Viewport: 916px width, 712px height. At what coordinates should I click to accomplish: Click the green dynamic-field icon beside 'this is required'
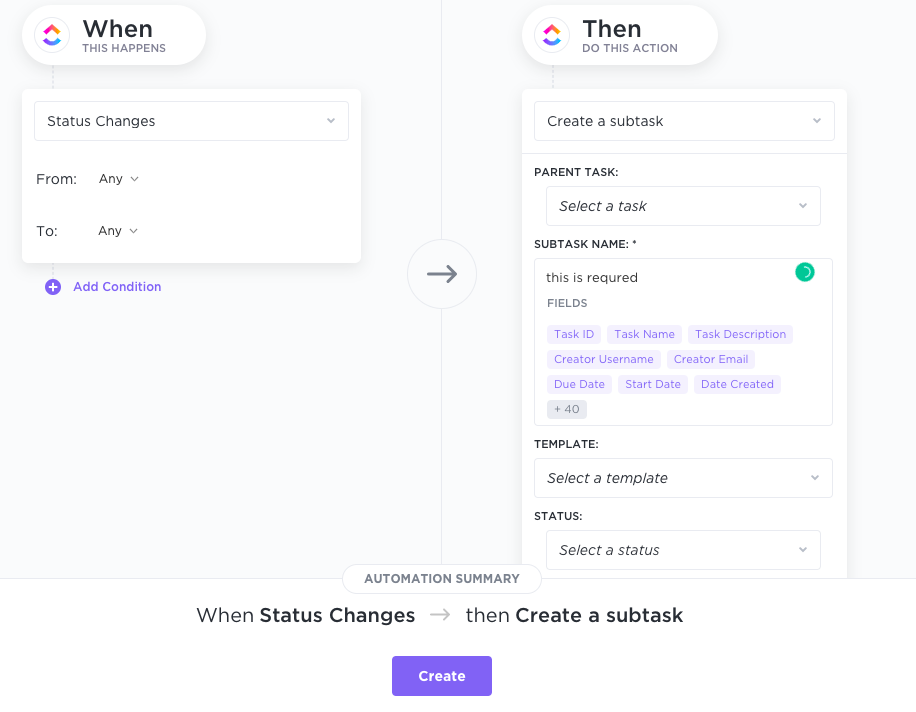pos(804,271)
